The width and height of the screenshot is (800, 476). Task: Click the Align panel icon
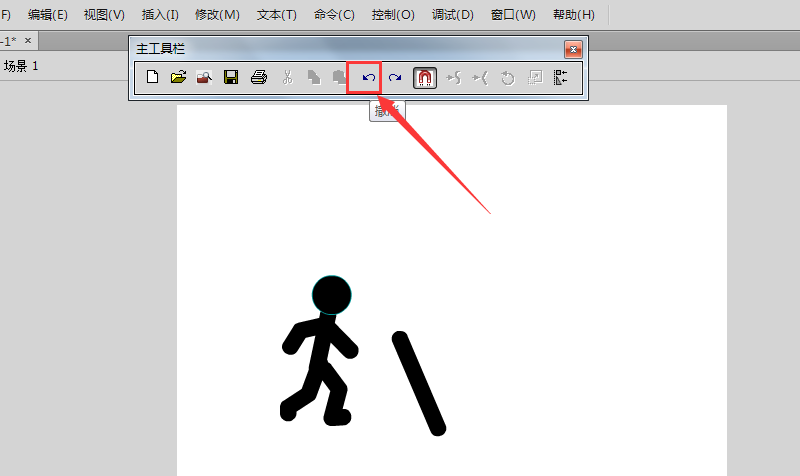coord(561,78)
